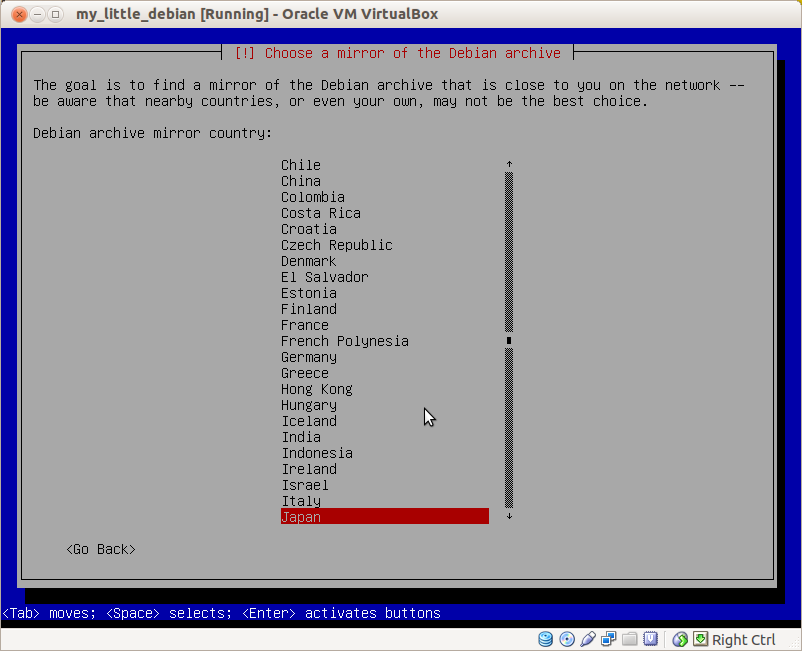802x651 pixels.
Task: Maximize the VirtualBox window
Action: 55,14
